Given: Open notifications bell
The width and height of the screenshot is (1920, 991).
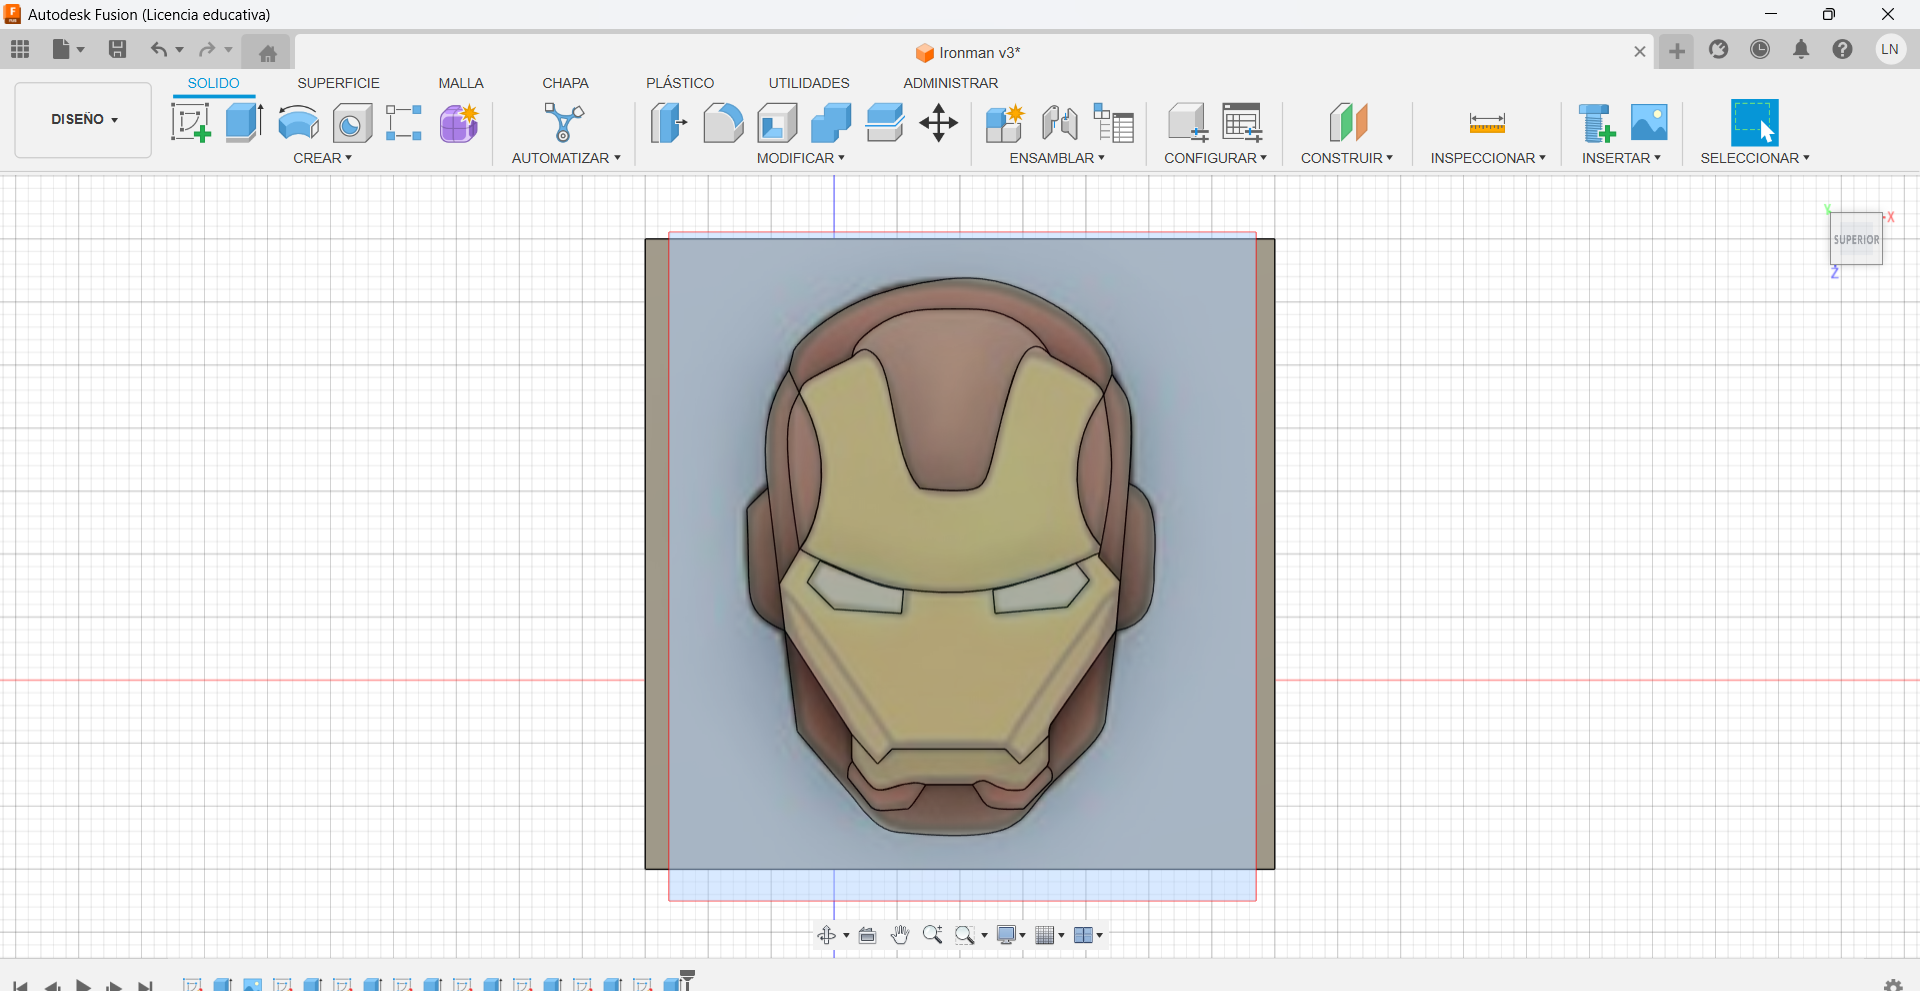Looking at the screenshot, I should pyautogui.click(x=1801, y=49).
